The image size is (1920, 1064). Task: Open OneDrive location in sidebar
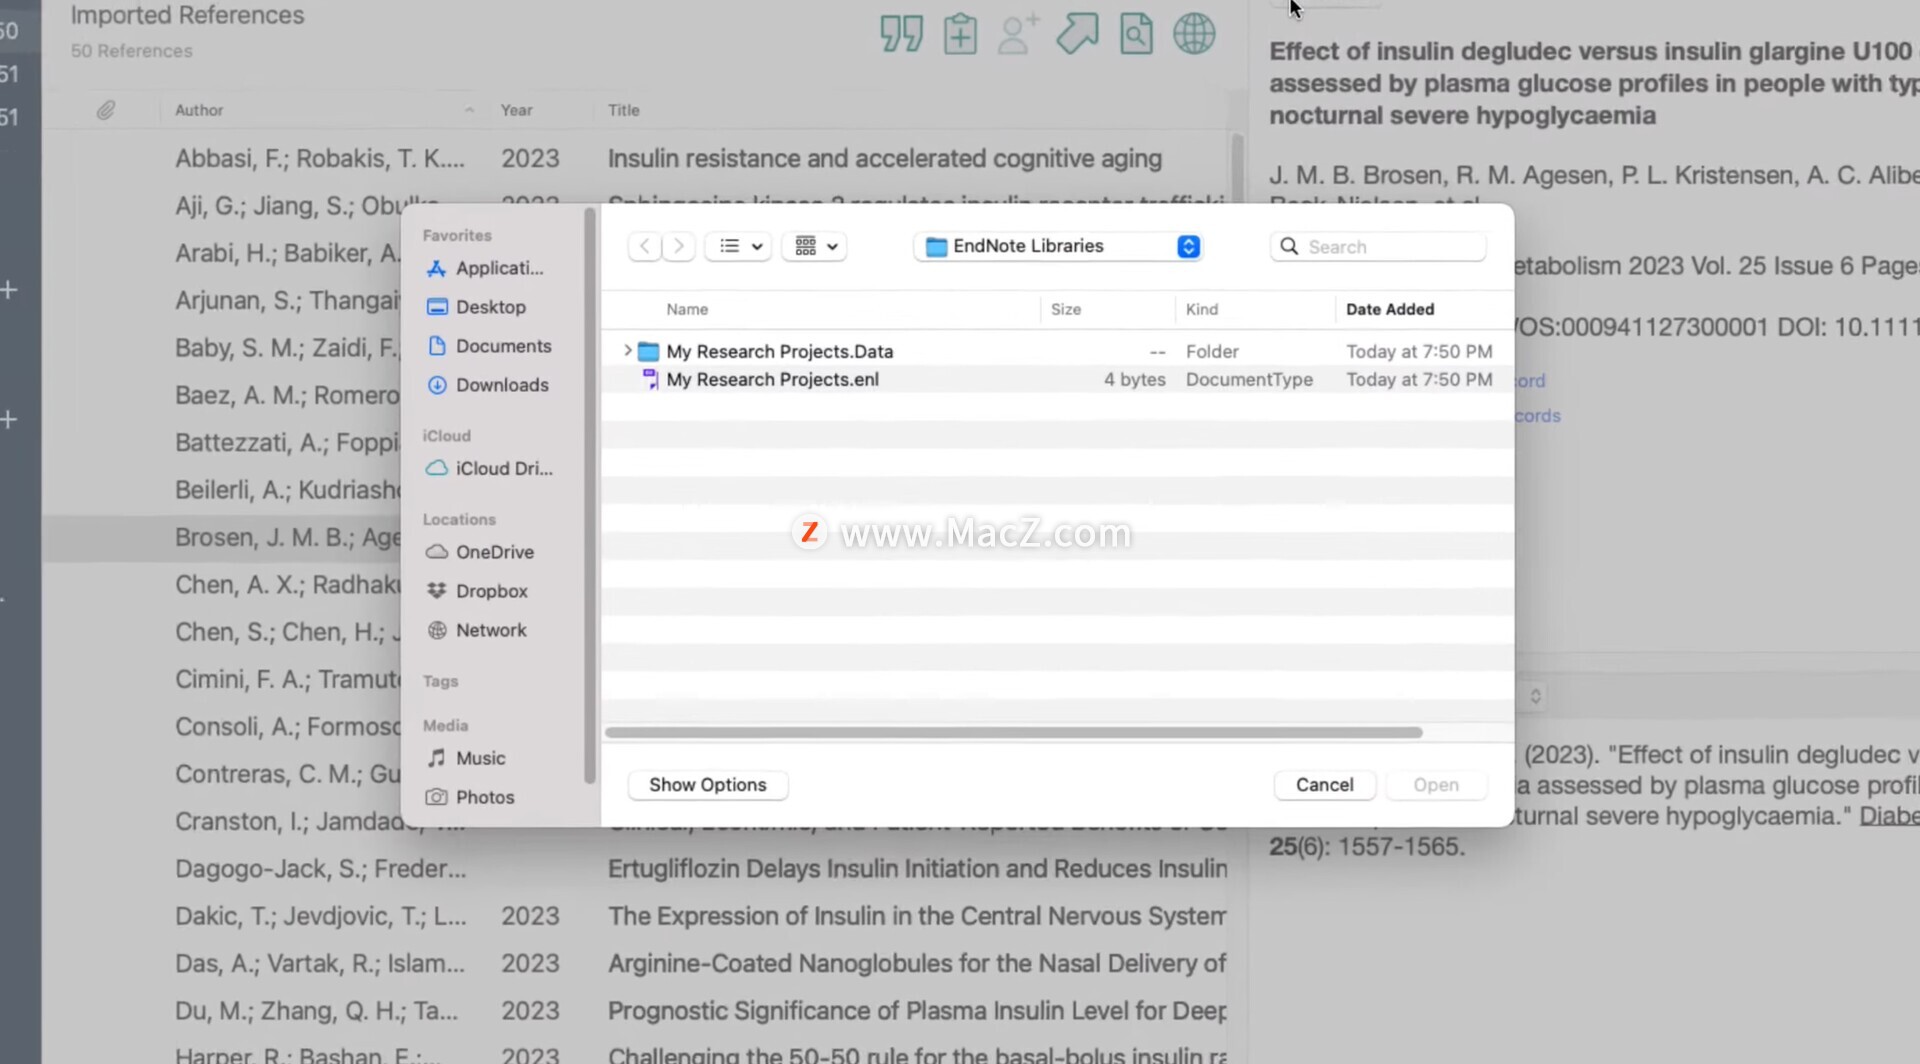click(x=481, y=552)
